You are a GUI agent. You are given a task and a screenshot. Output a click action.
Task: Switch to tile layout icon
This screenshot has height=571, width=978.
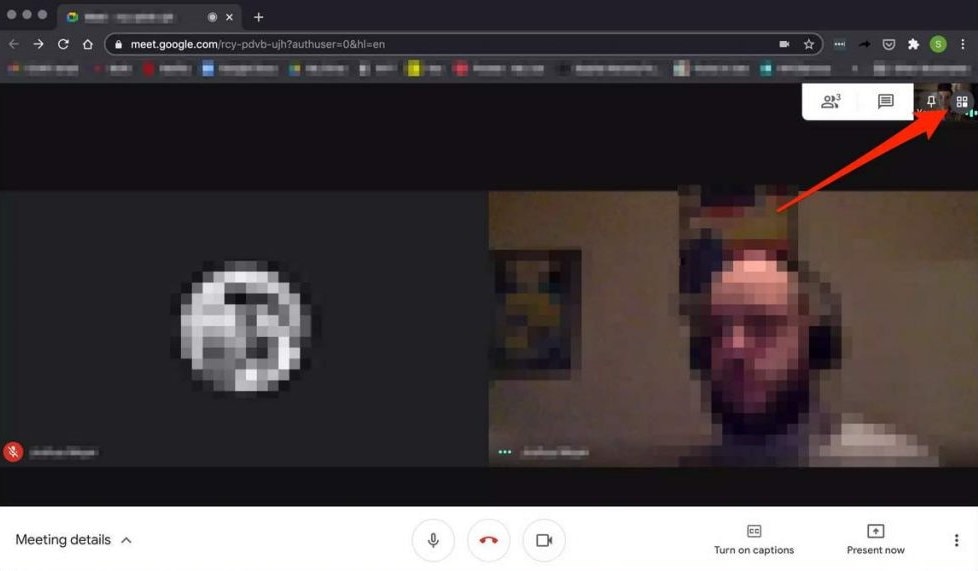pyautogui.click(x=962, y=101)
